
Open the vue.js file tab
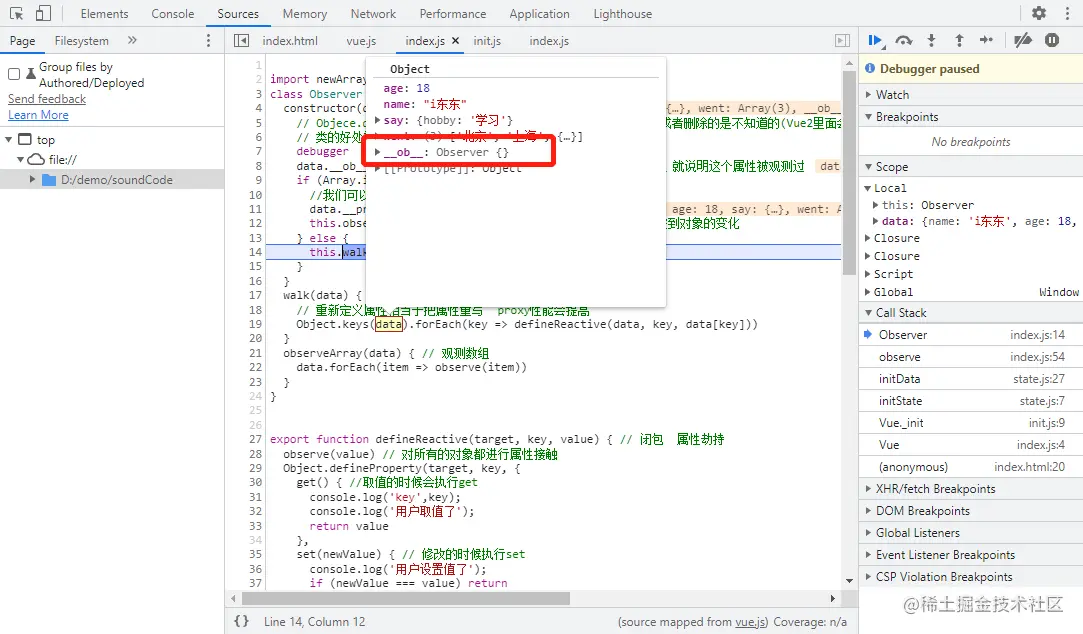(361, 41)
